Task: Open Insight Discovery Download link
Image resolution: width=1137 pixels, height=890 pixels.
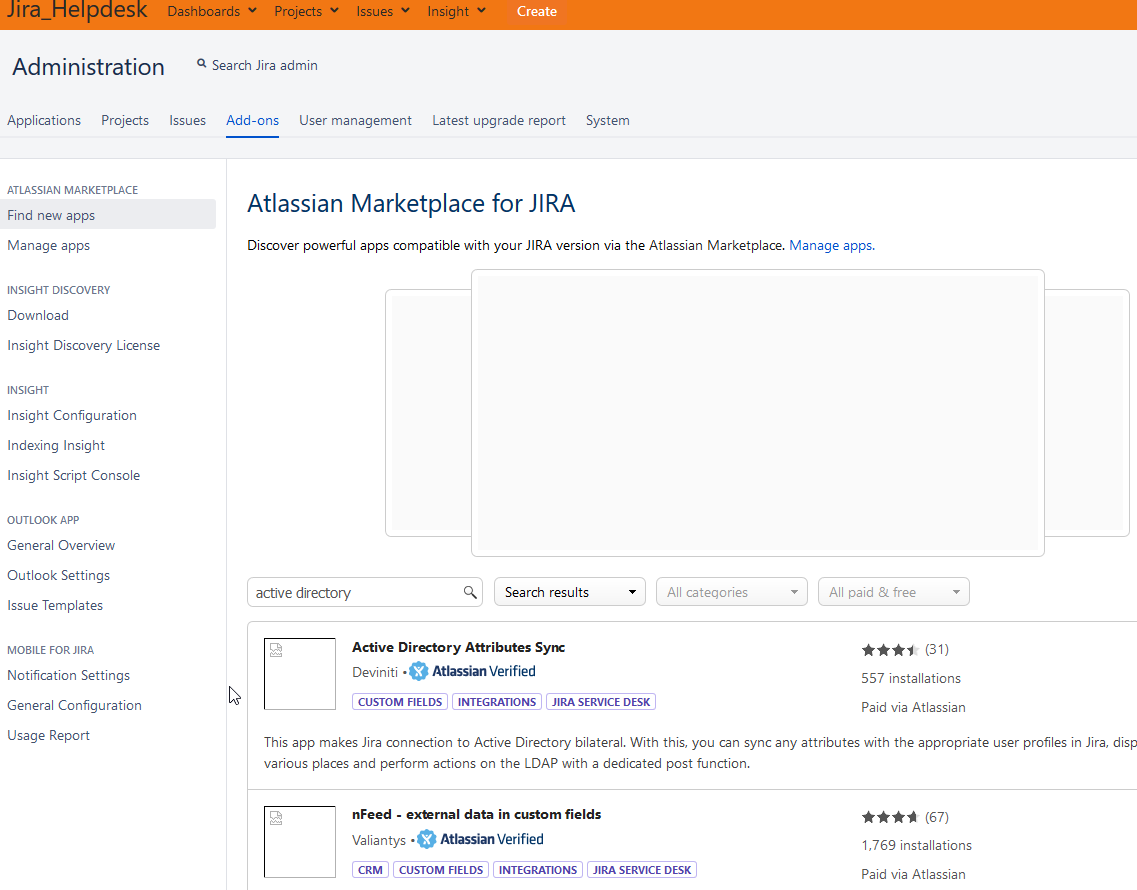Action: click(38, 316)
